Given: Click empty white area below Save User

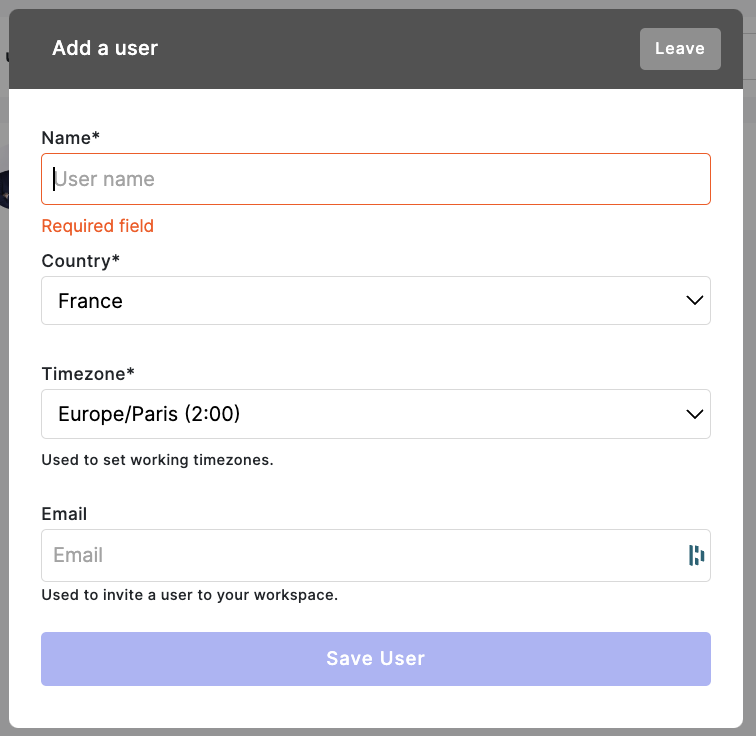Looking at the screenshot, I should [x=376, y=707].
